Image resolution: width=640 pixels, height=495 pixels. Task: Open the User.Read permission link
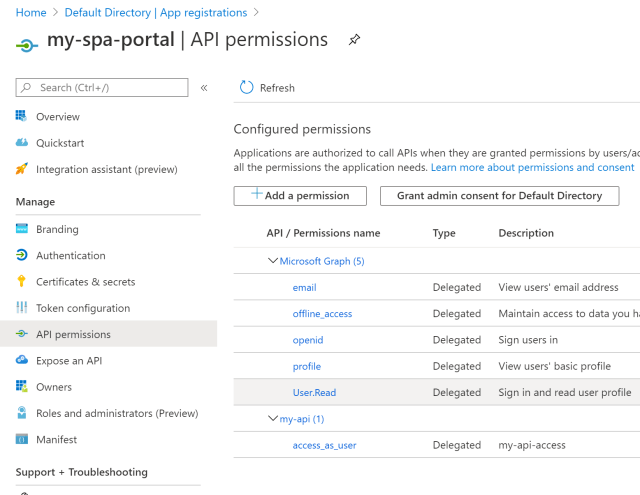click(316, 393)
